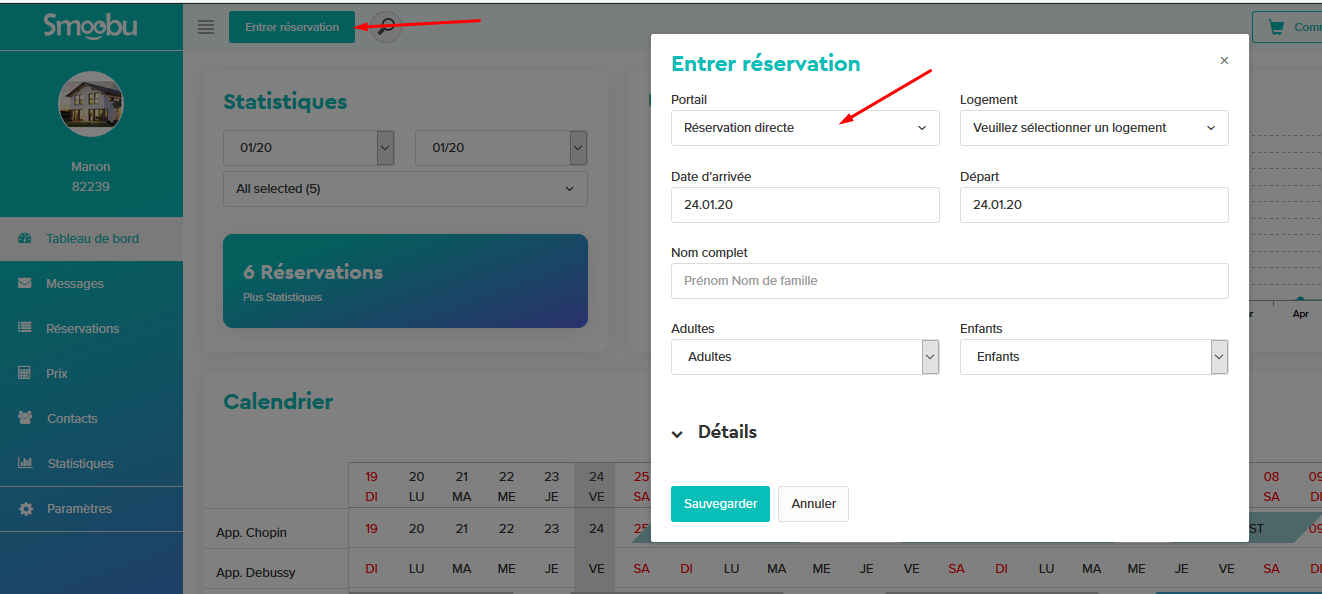Click the Statistiques bar chart icon

25,463
